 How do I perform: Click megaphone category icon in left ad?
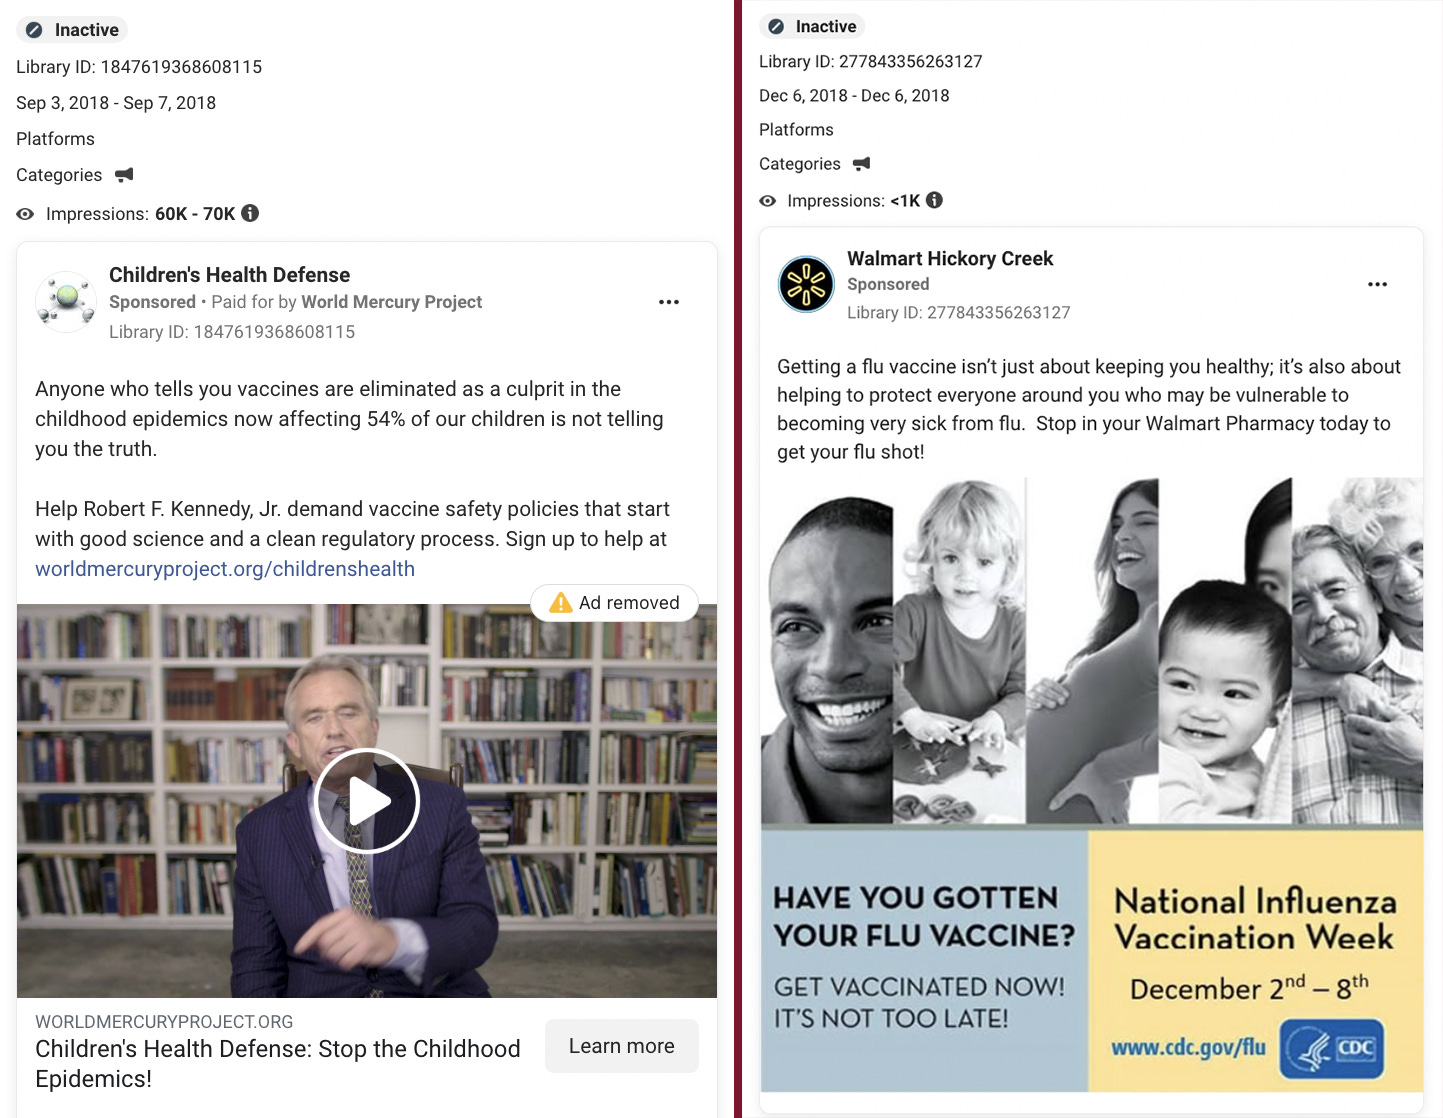coord(124,175)
